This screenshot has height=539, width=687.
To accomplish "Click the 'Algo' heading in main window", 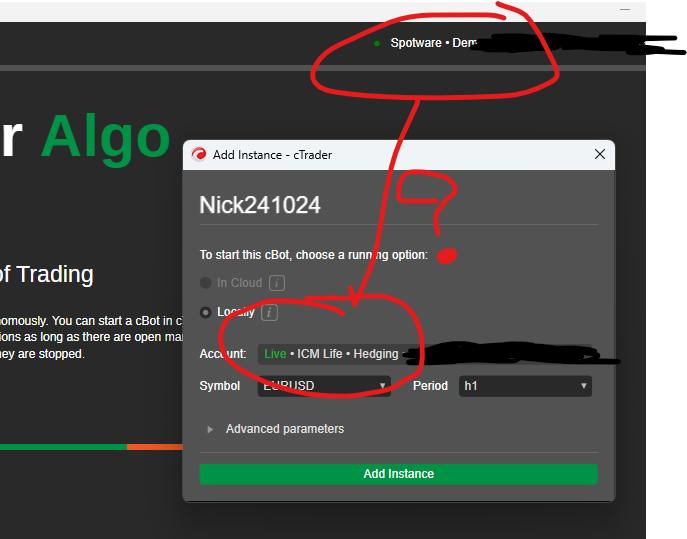I will (106, 138).
